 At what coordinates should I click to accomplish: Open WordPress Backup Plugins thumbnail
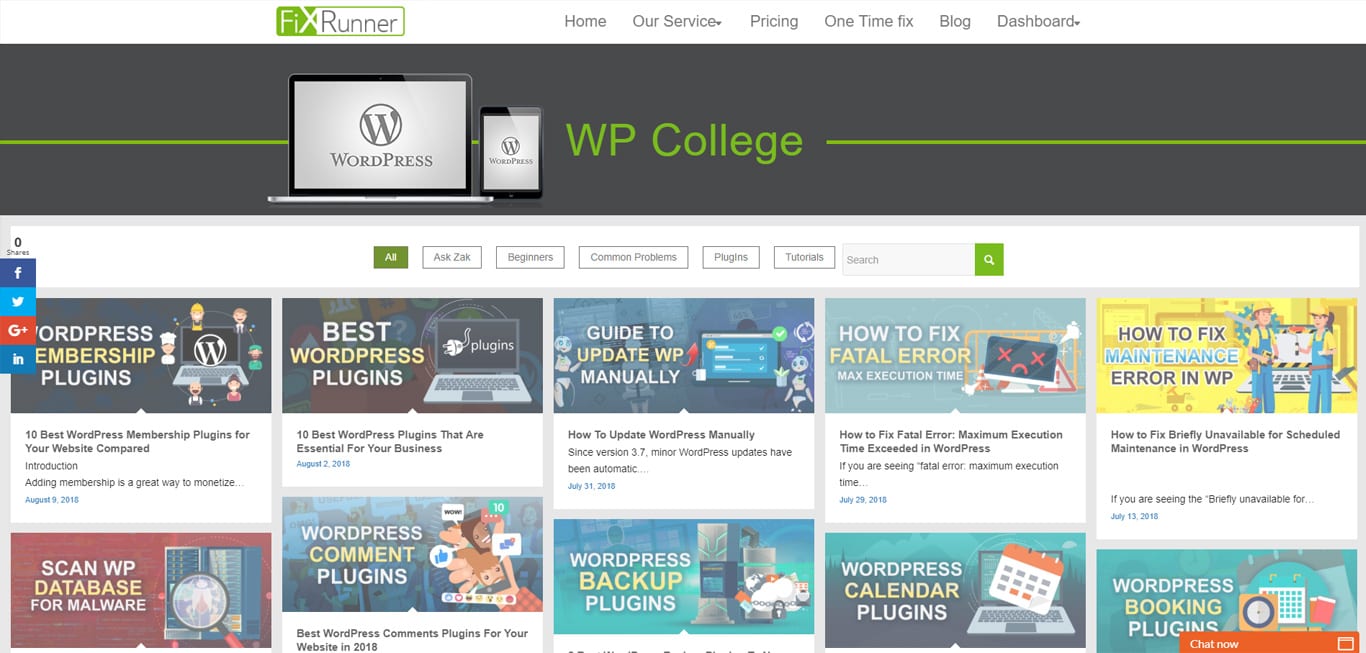click(684, 576)
